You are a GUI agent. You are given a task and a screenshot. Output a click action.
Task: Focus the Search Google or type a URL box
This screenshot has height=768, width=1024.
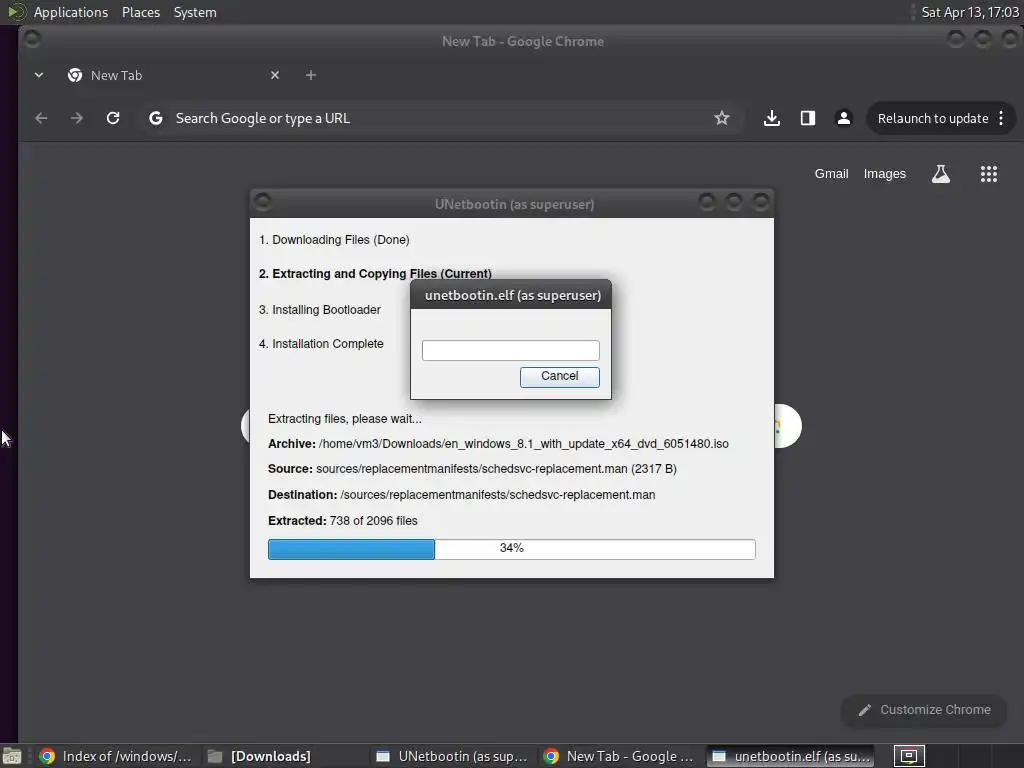(x=441, y=118)
